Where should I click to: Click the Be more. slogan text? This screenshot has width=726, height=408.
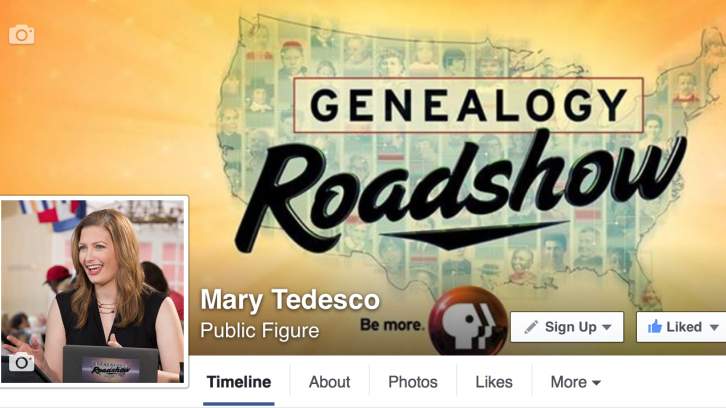point(392,325)
